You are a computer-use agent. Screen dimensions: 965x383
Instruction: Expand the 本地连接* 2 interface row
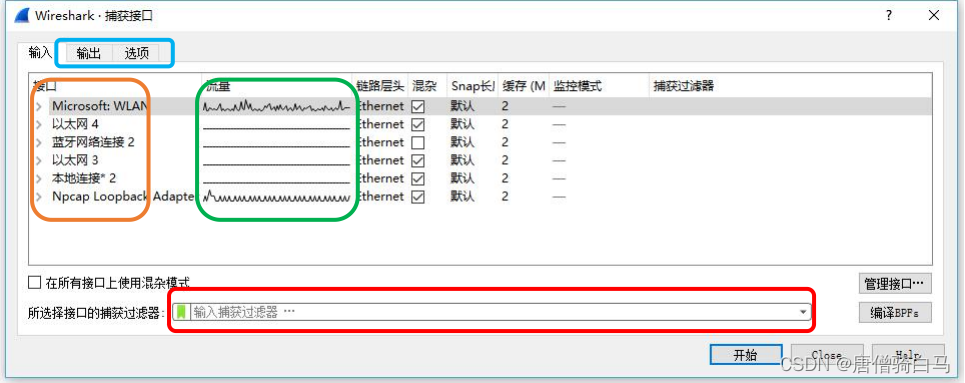coord(39,179)
